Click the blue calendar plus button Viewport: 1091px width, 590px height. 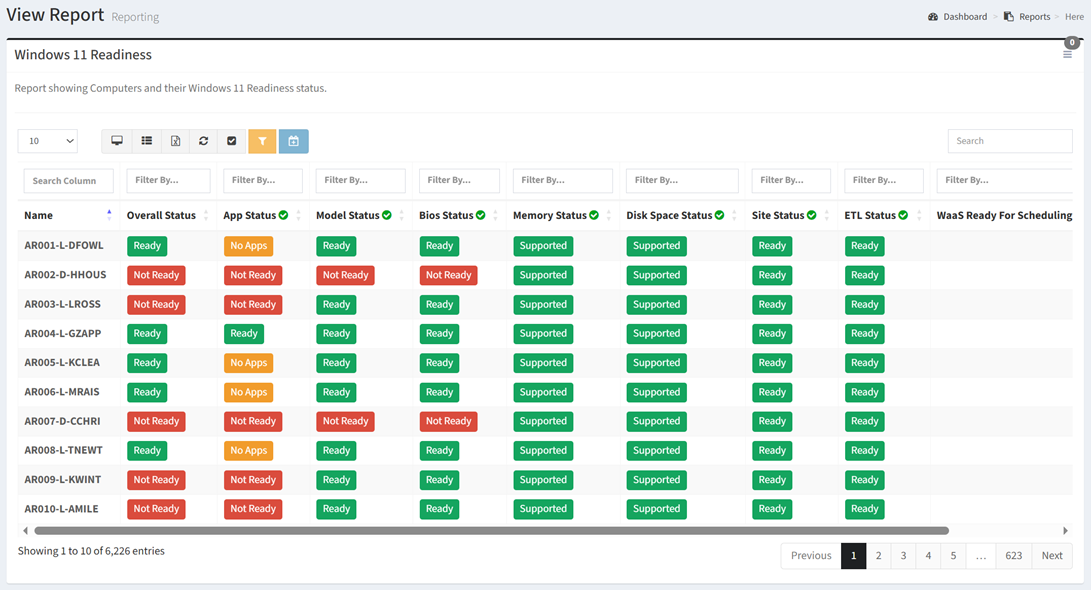[293, 141]
